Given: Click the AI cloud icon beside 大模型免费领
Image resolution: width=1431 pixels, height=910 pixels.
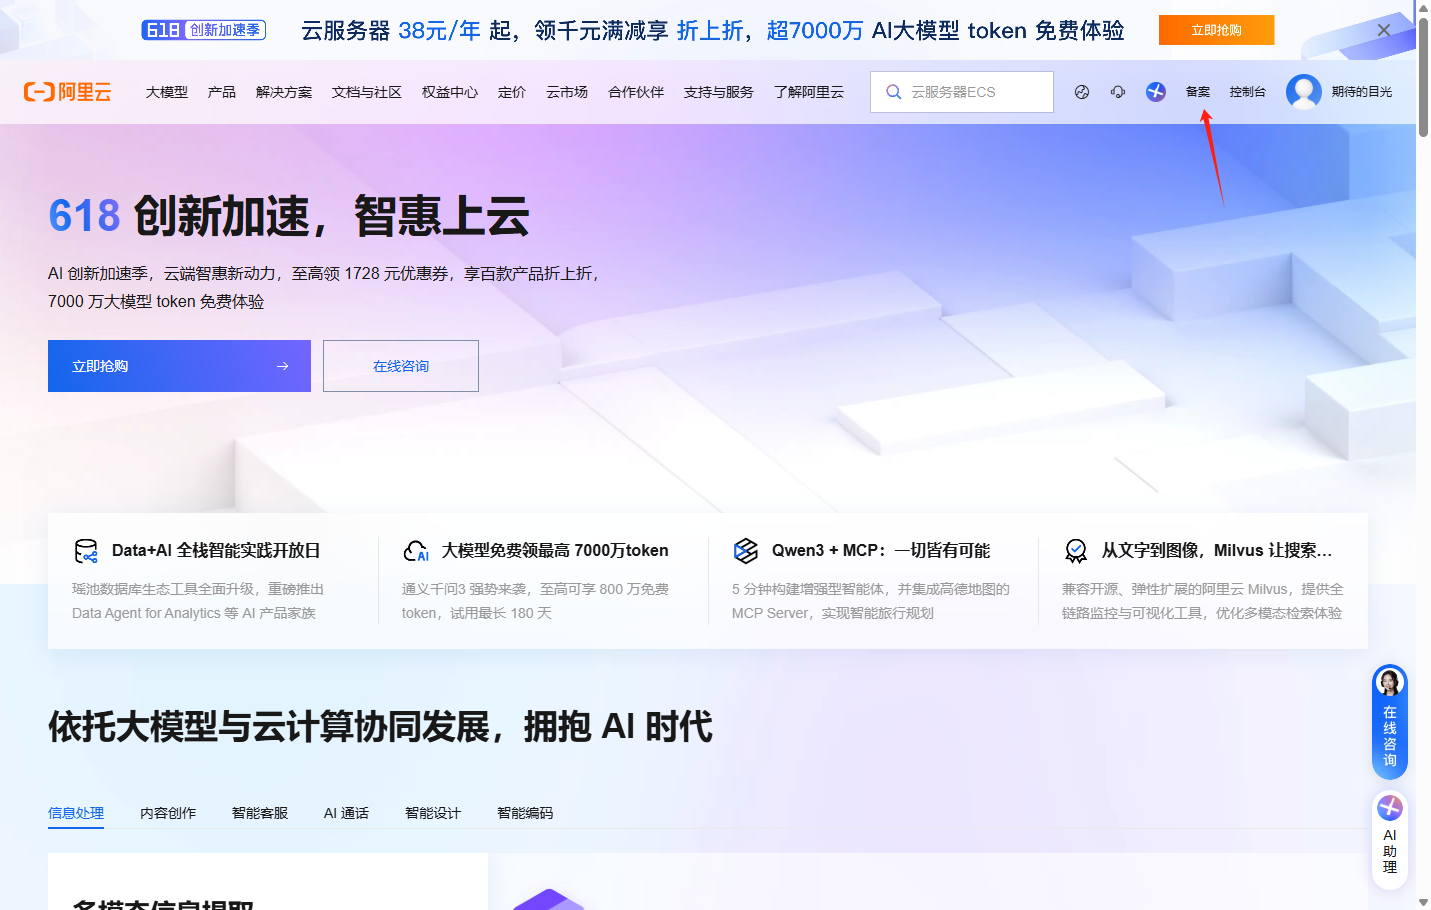Looking at the screenshot, I should (x=416, y=551).
